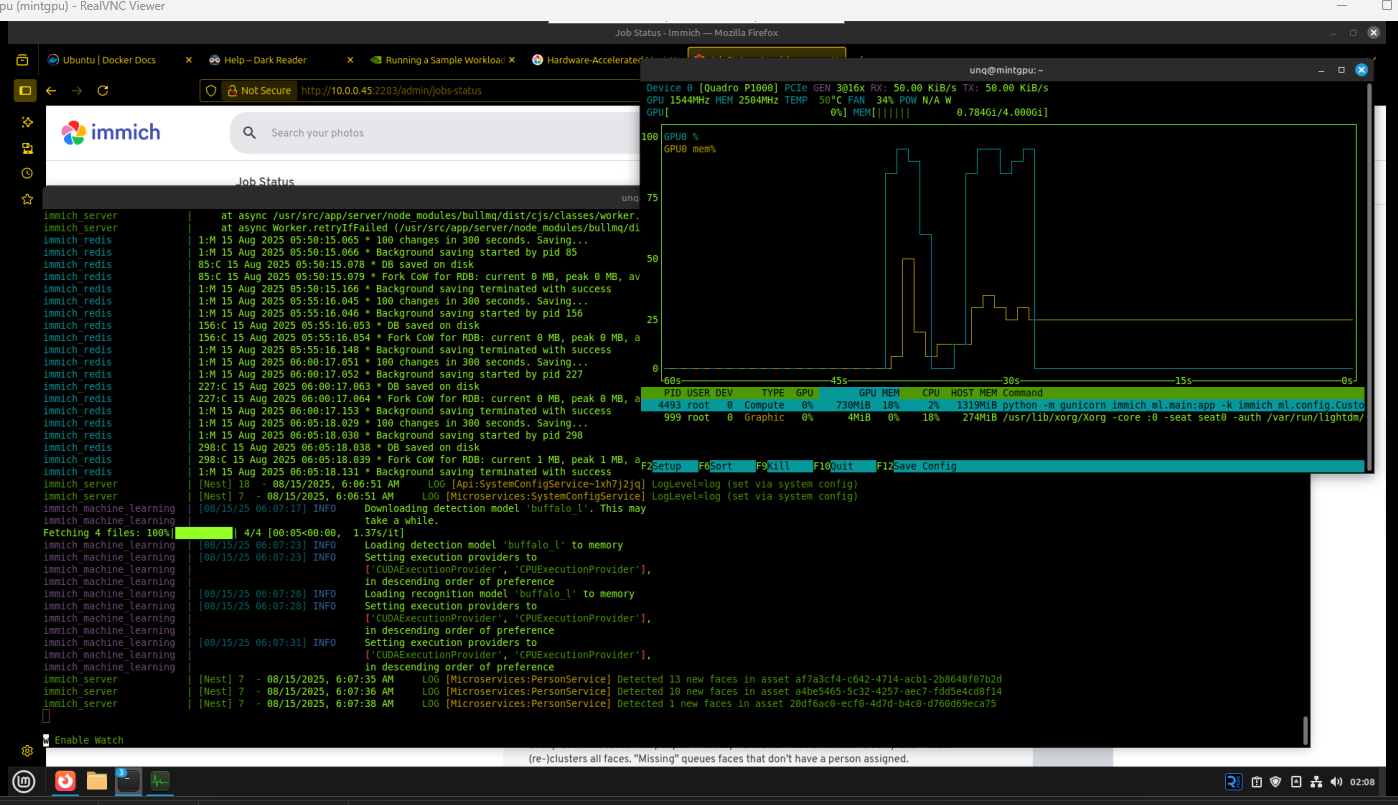Go back using the browser back arrow
The height and width of the screenshot is (805, 1398).
[x=51, y=90]
